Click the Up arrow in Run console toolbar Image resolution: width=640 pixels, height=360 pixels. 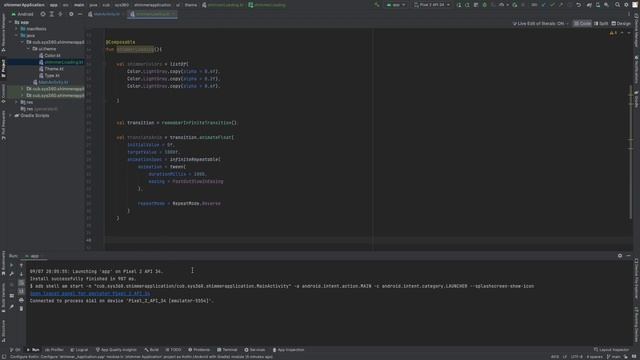21,265
